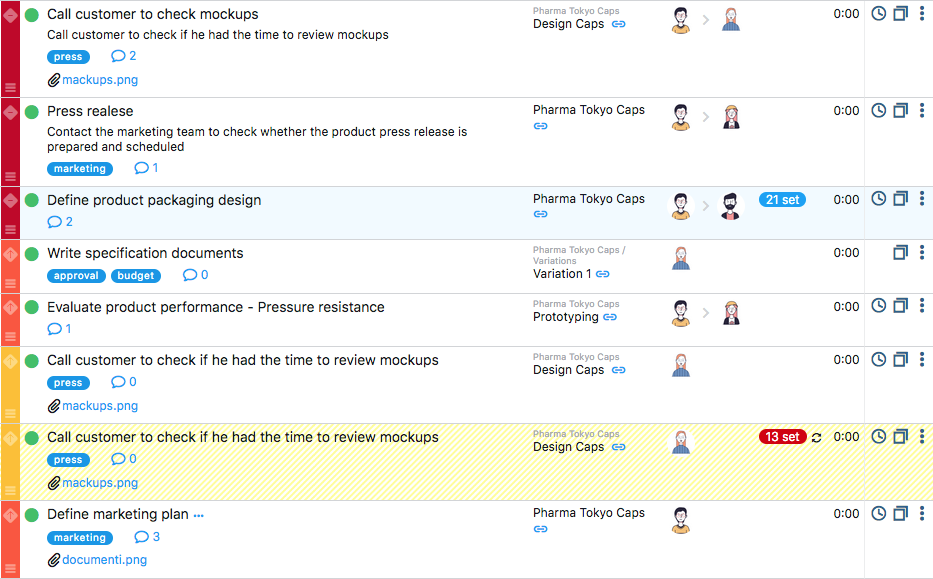Screen dimensions: 933x579
Task: Open kebab menu on Define marketing plan row
Action: point(922,513)
